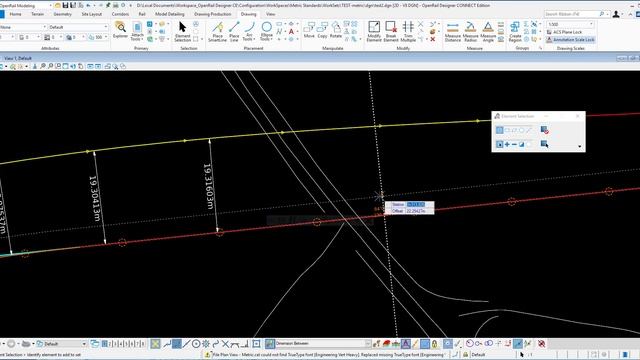Viewport: 640px width, 360px height.
Task: Open the View ribbon tab
Action: 270,14
